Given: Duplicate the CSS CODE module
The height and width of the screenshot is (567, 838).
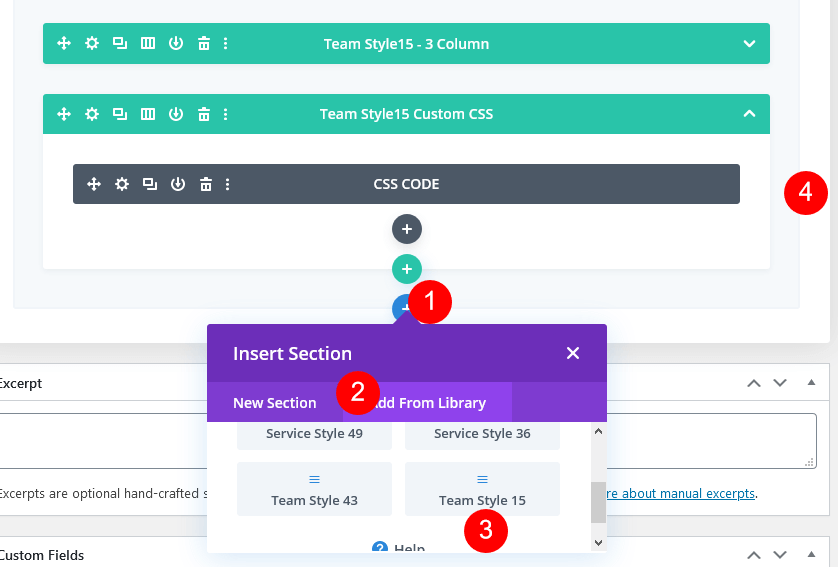Looking at the screenshot, I should coord(150,184).
